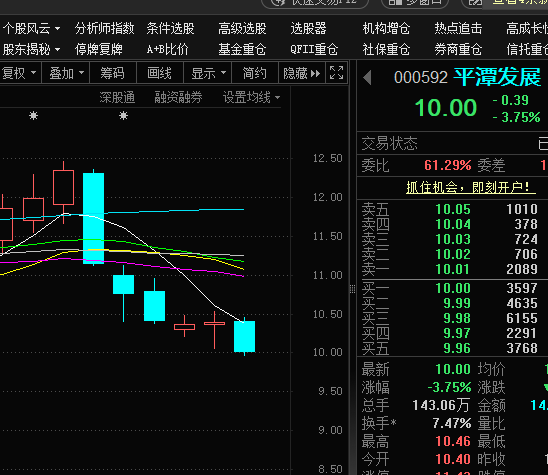Click the 委比 value 61.29%

tap(448, 165)
